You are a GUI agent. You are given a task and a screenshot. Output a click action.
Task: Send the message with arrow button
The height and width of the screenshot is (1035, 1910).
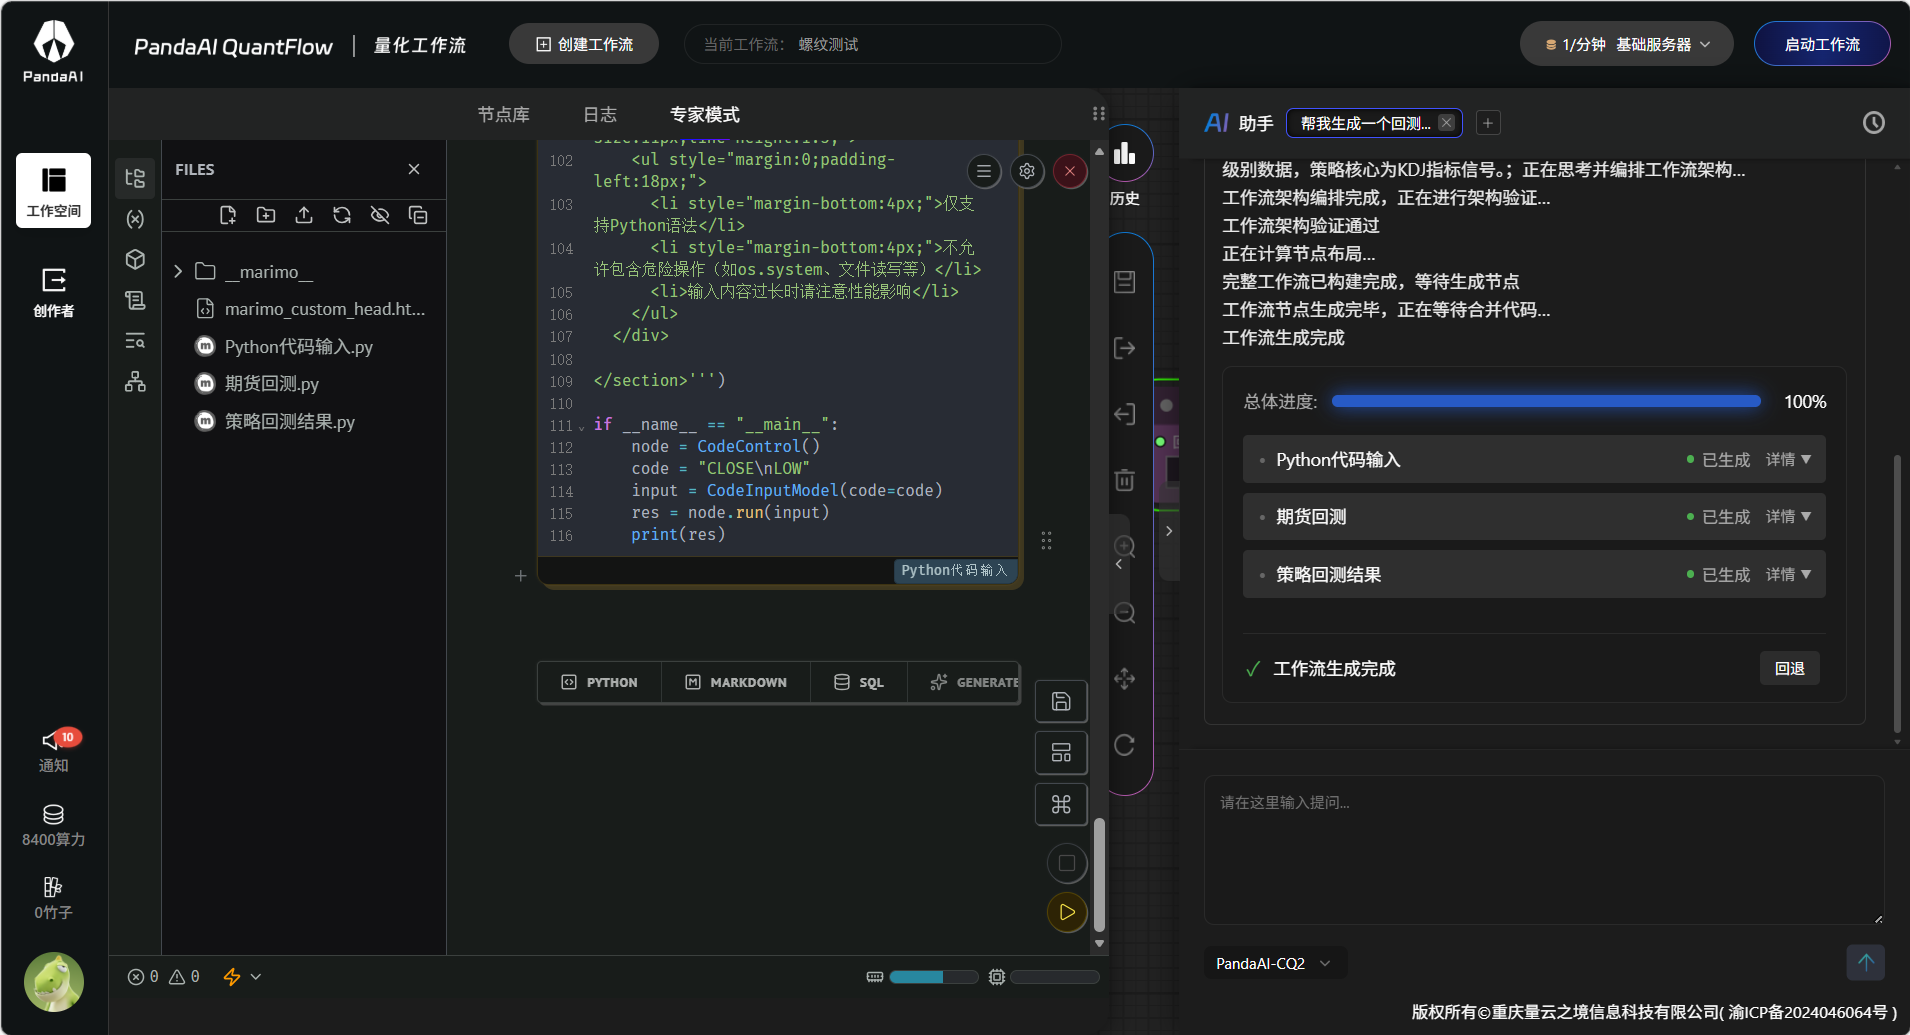pos(1865,962)
